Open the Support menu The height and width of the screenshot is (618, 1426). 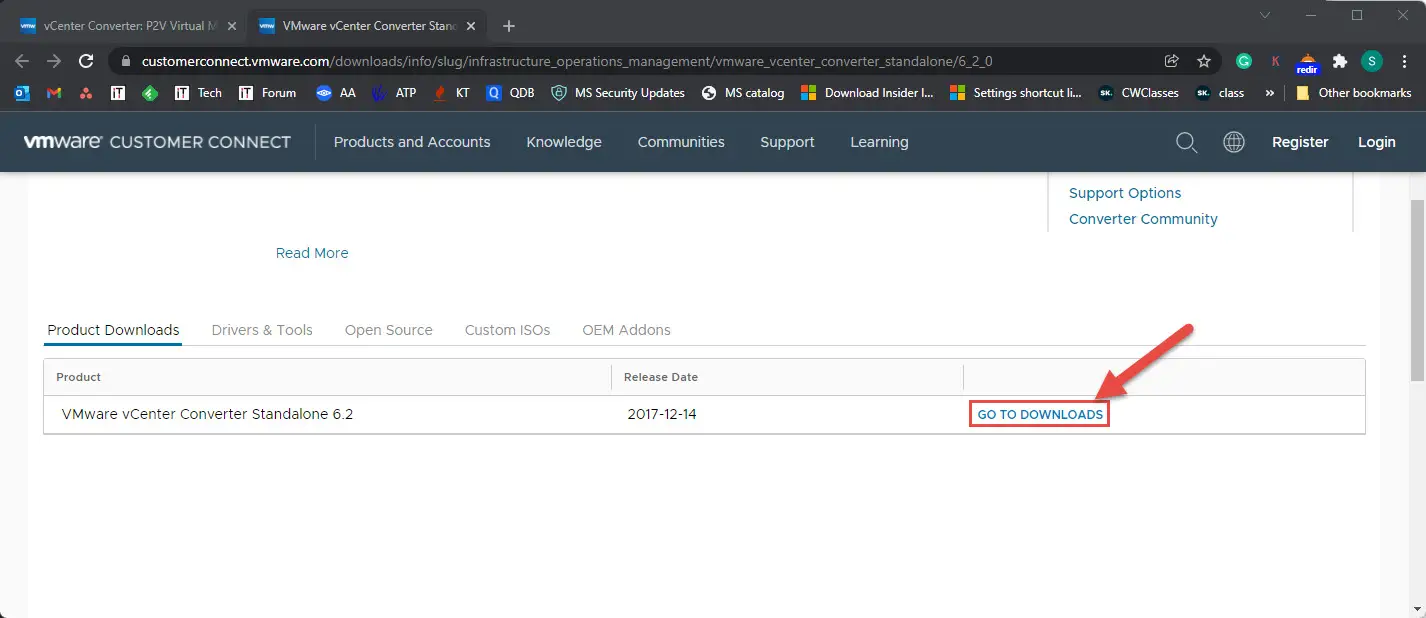click(787, 142)
